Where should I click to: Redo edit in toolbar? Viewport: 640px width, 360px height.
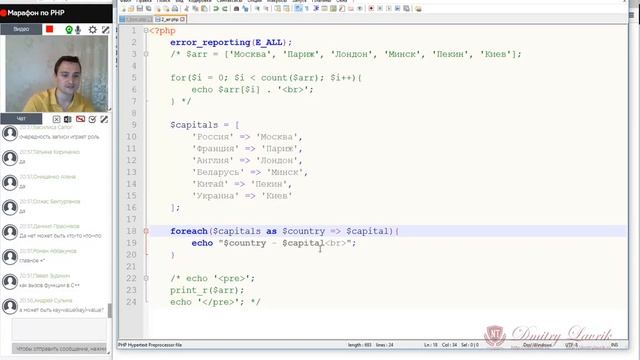225,8
